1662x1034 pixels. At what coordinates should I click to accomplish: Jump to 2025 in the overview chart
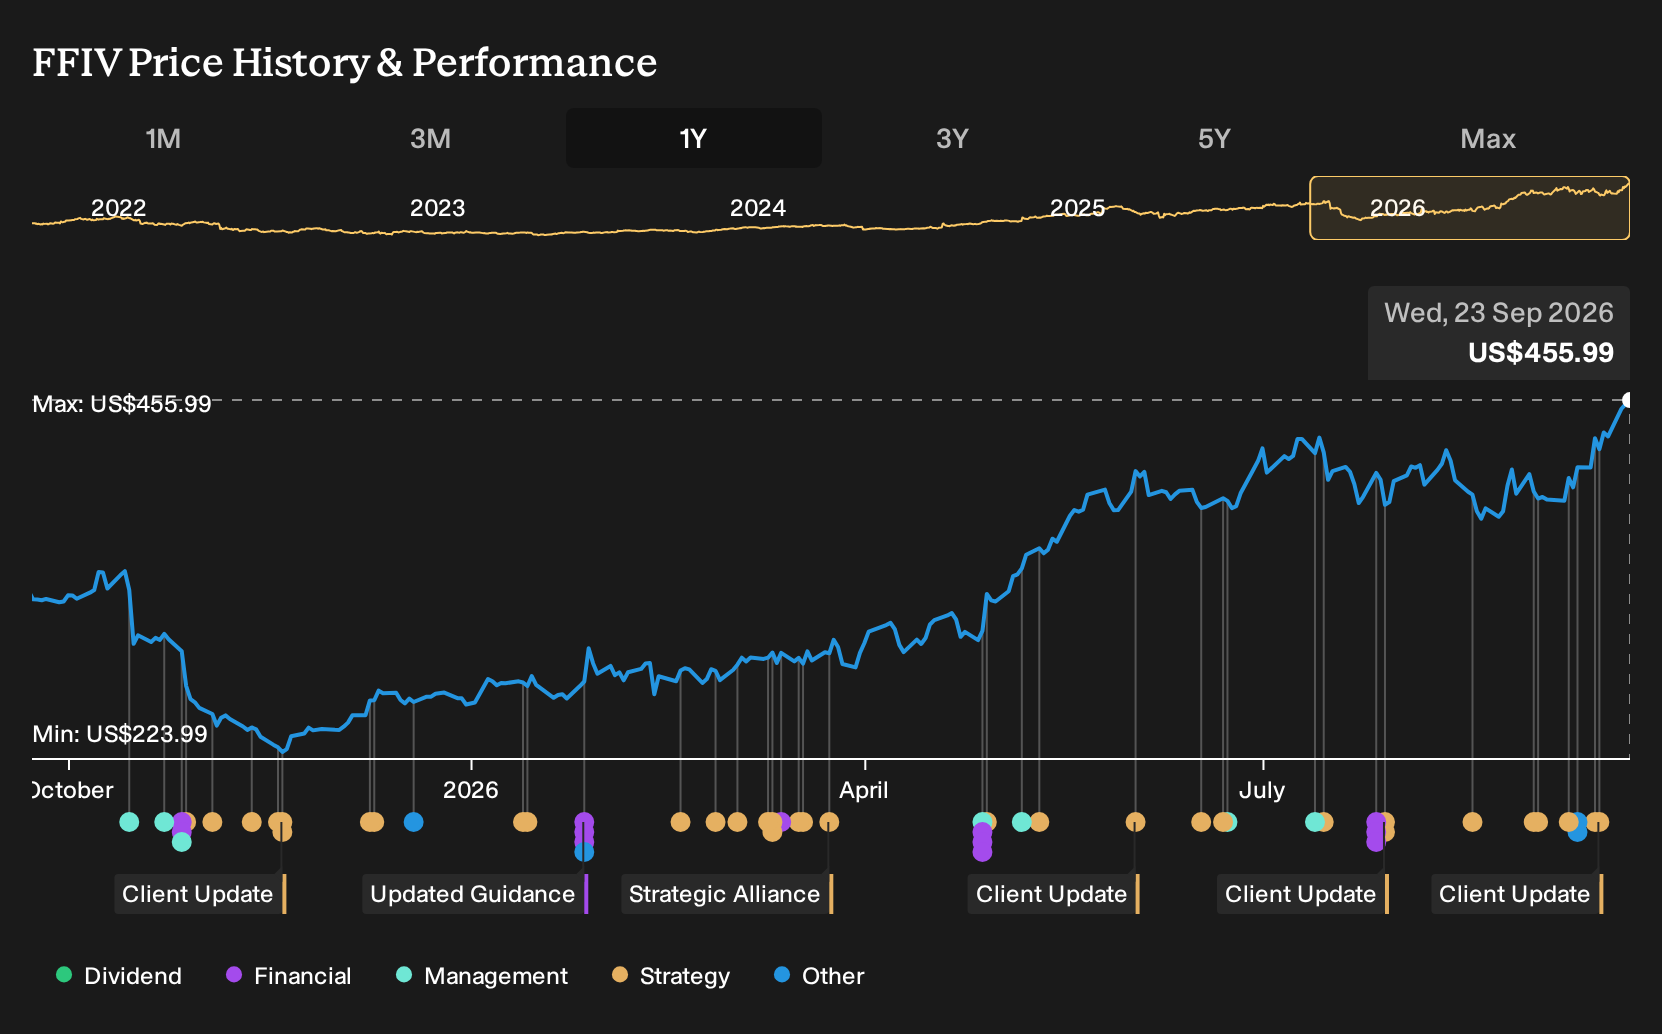pyautogui.click(x=1077, y=208)
